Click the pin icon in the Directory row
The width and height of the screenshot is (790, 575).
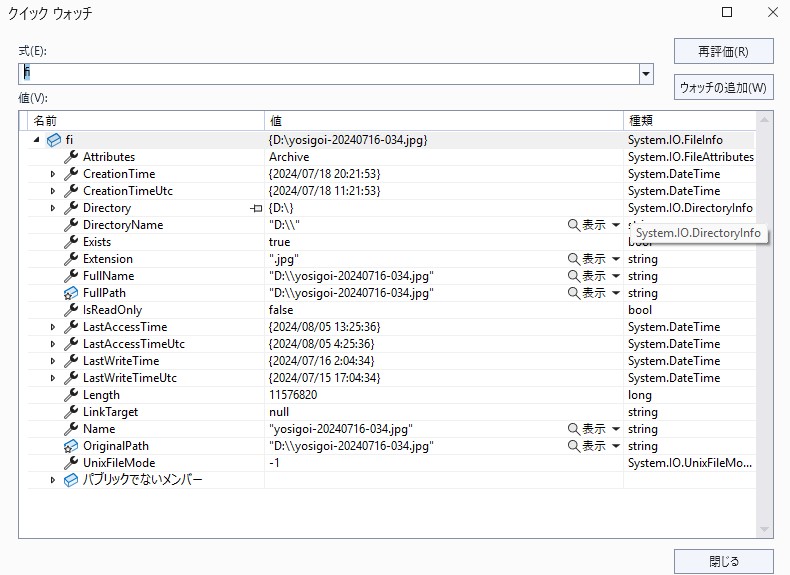pos(256,208)
